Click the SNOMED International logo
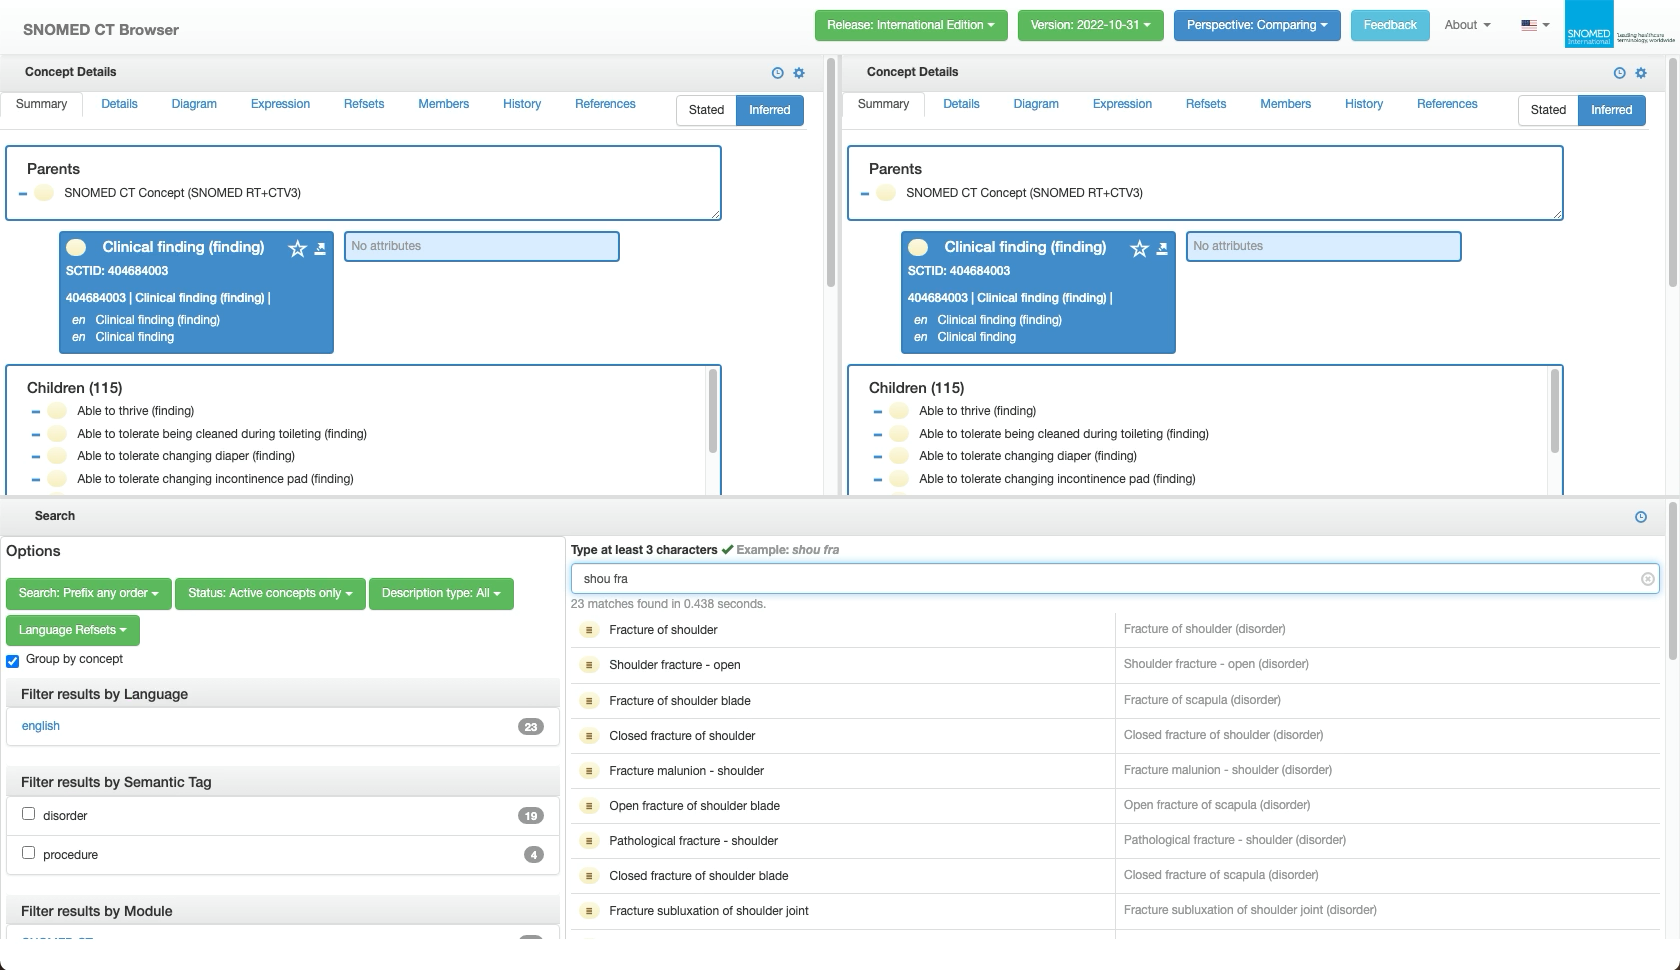 pos(1620,25)
